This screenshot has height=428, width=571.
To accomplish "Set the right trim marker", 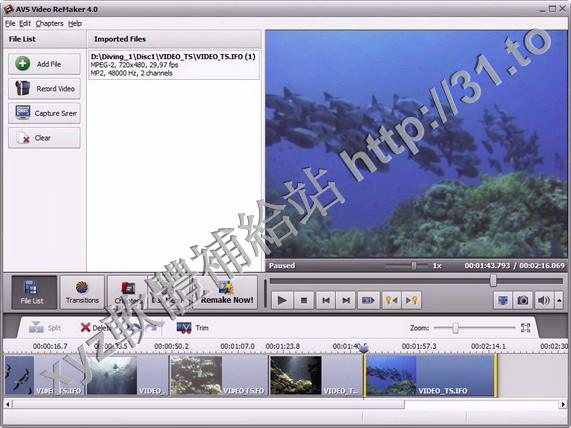I will 411,300.
